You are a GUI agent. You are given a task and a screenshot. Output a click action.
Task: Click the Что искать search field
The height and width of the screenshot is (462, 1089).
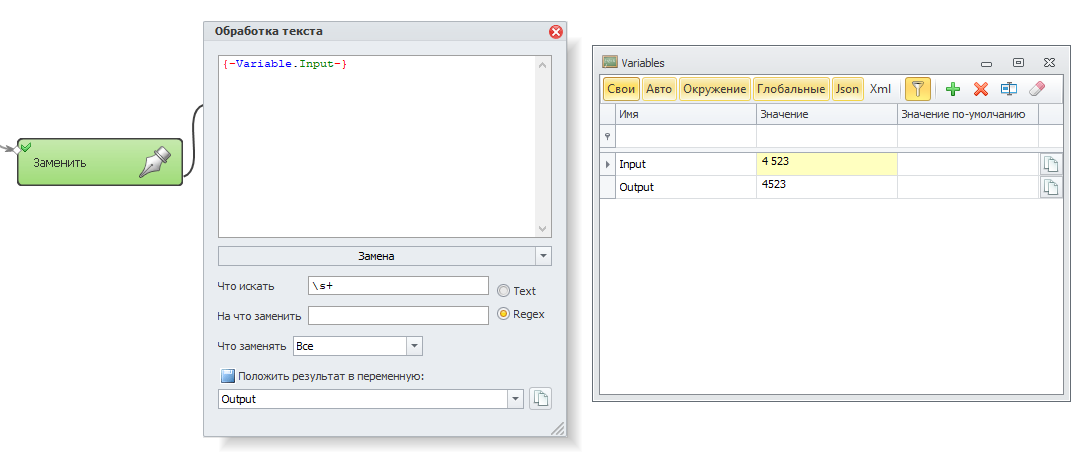(x=397, y=286)
